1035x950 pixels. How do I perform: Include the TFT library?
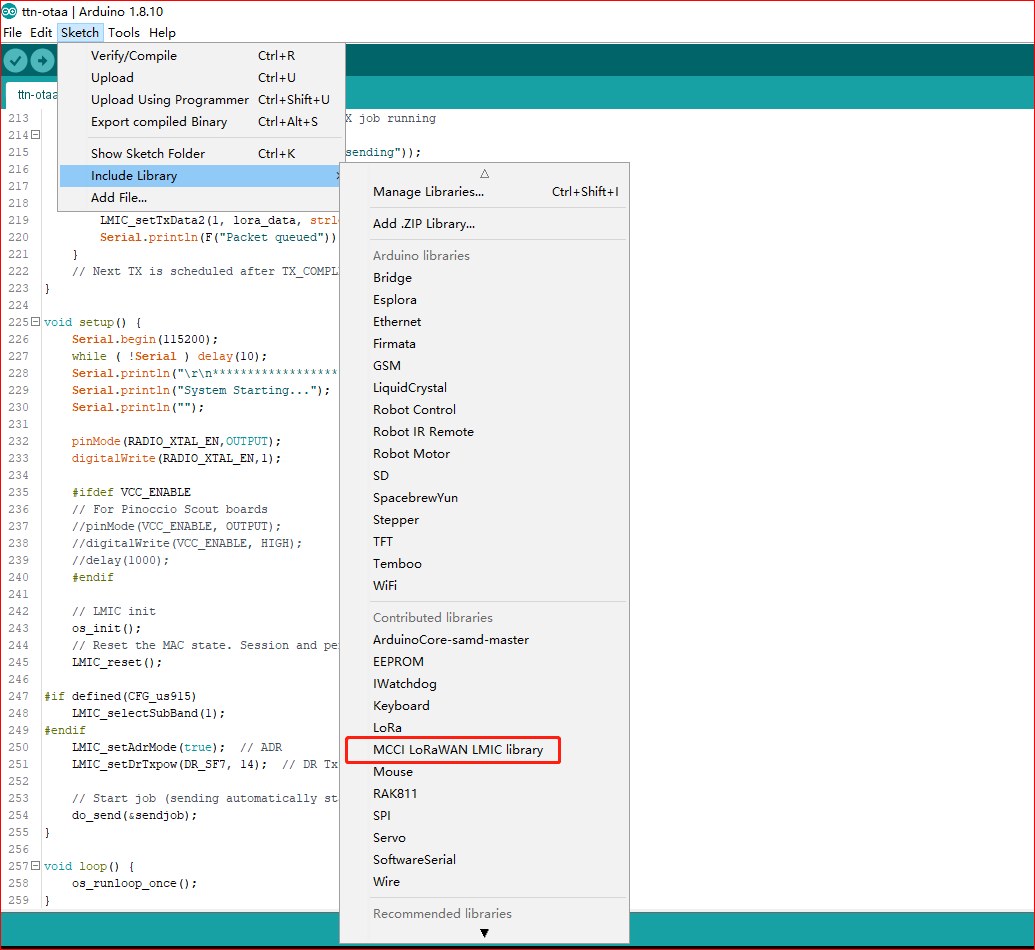[x=484, y=541]
